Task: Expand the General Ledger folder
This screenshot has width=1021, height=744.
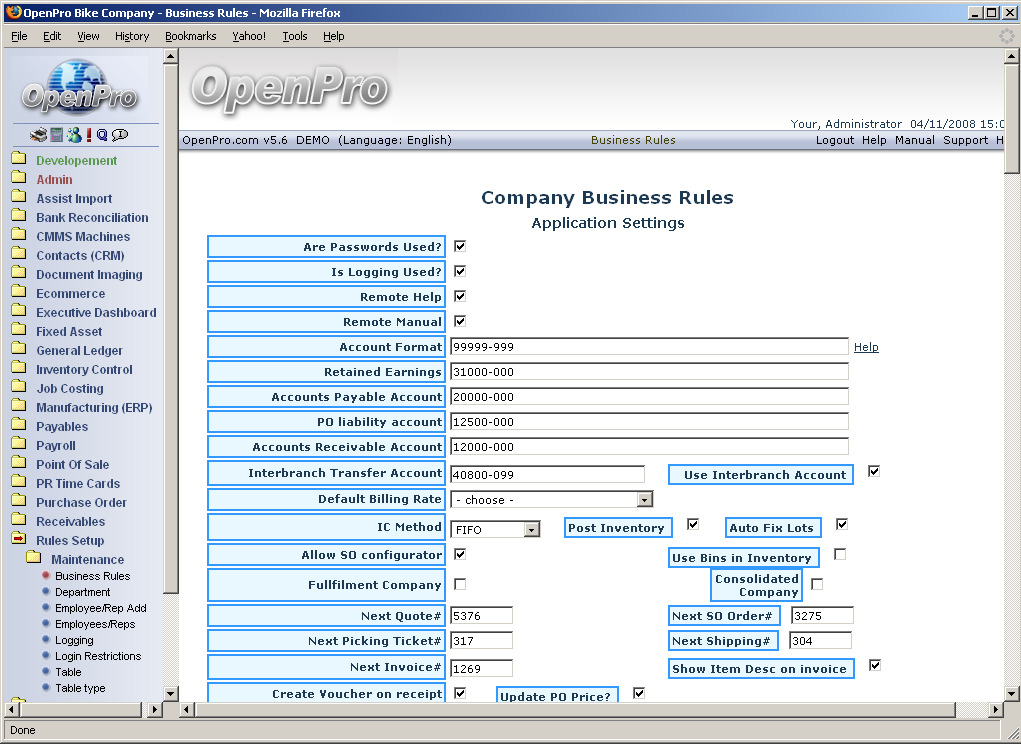Action: click(19, 350)
